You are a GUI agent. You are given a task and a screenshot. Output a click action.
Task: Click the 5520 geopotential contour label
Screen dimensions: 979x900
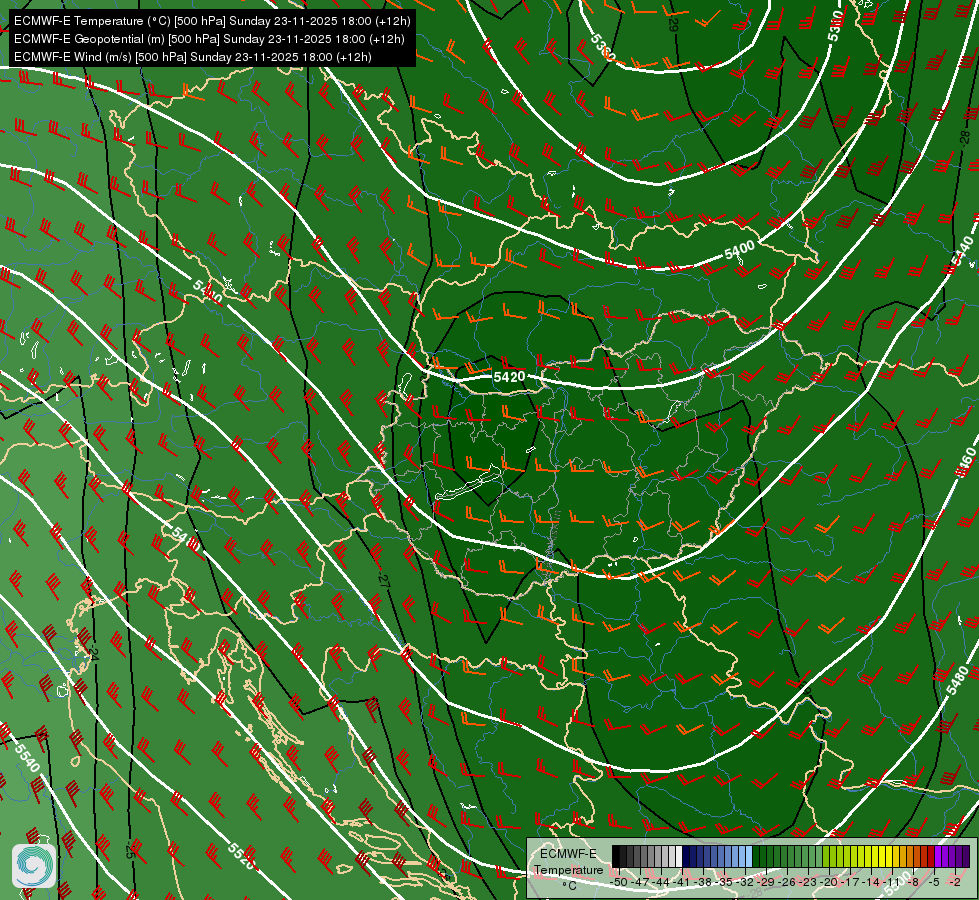[x=241, y=856]
